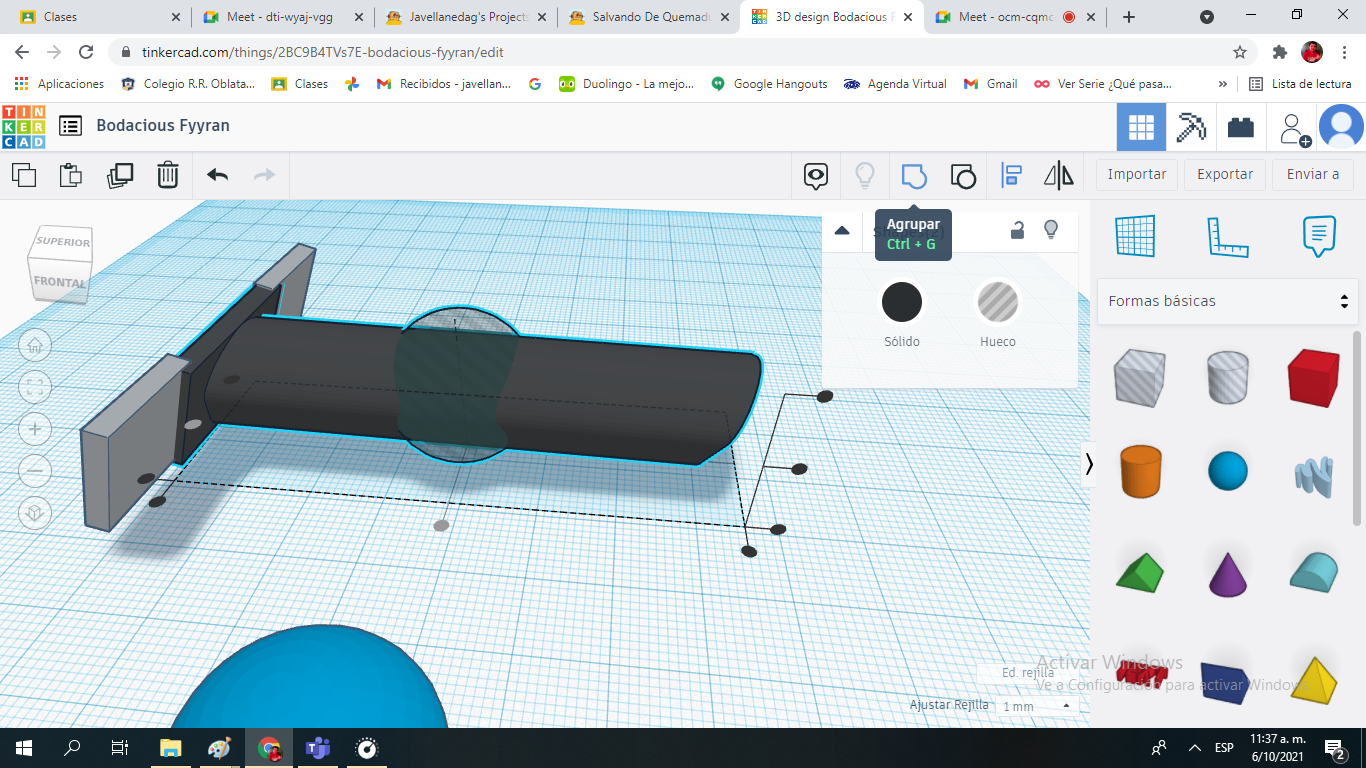Screen dimensions: 1366x768
Task: Undo the last action
Action: pos(218,175)
